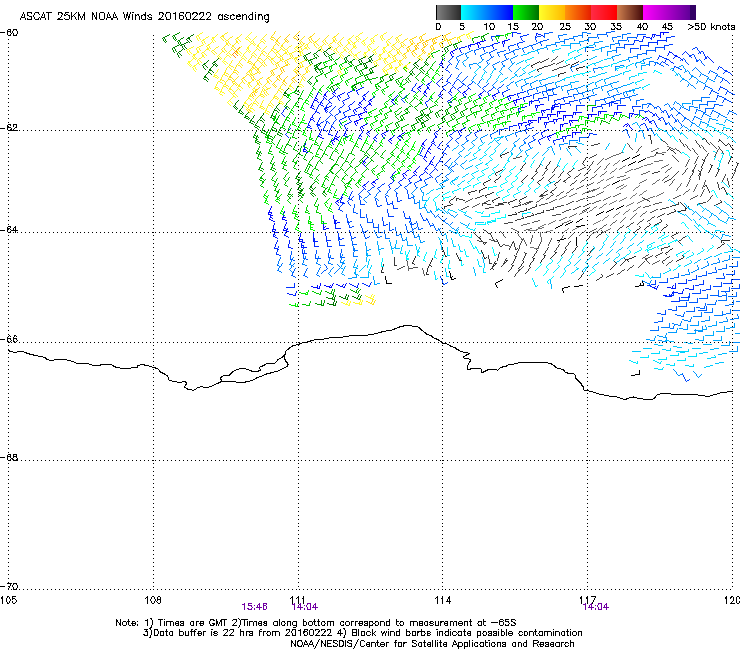Click the 'Data buffer is 22 hrs' note
This screenshot has width=740, height=650.
click(x=362, y=633)
